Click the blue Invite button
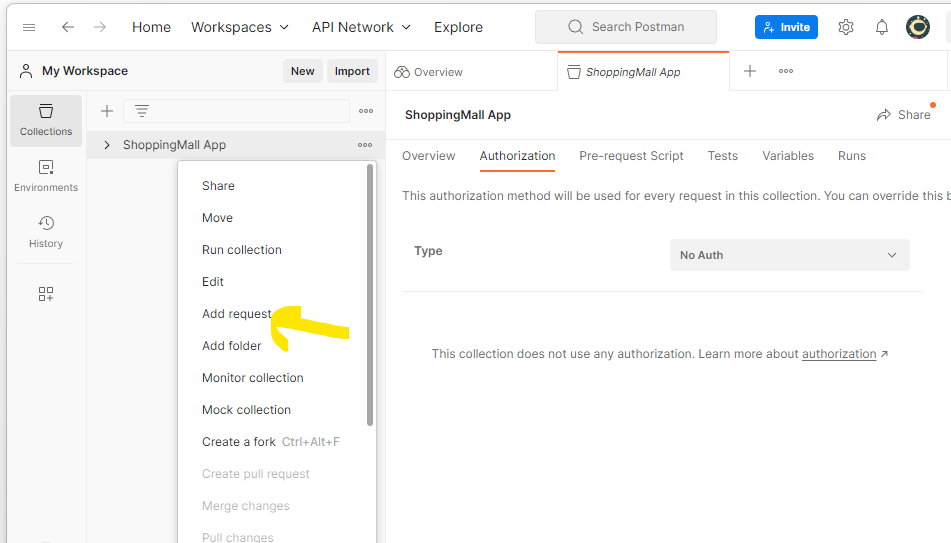Screen dimensions: 951x543 point(786,27)
